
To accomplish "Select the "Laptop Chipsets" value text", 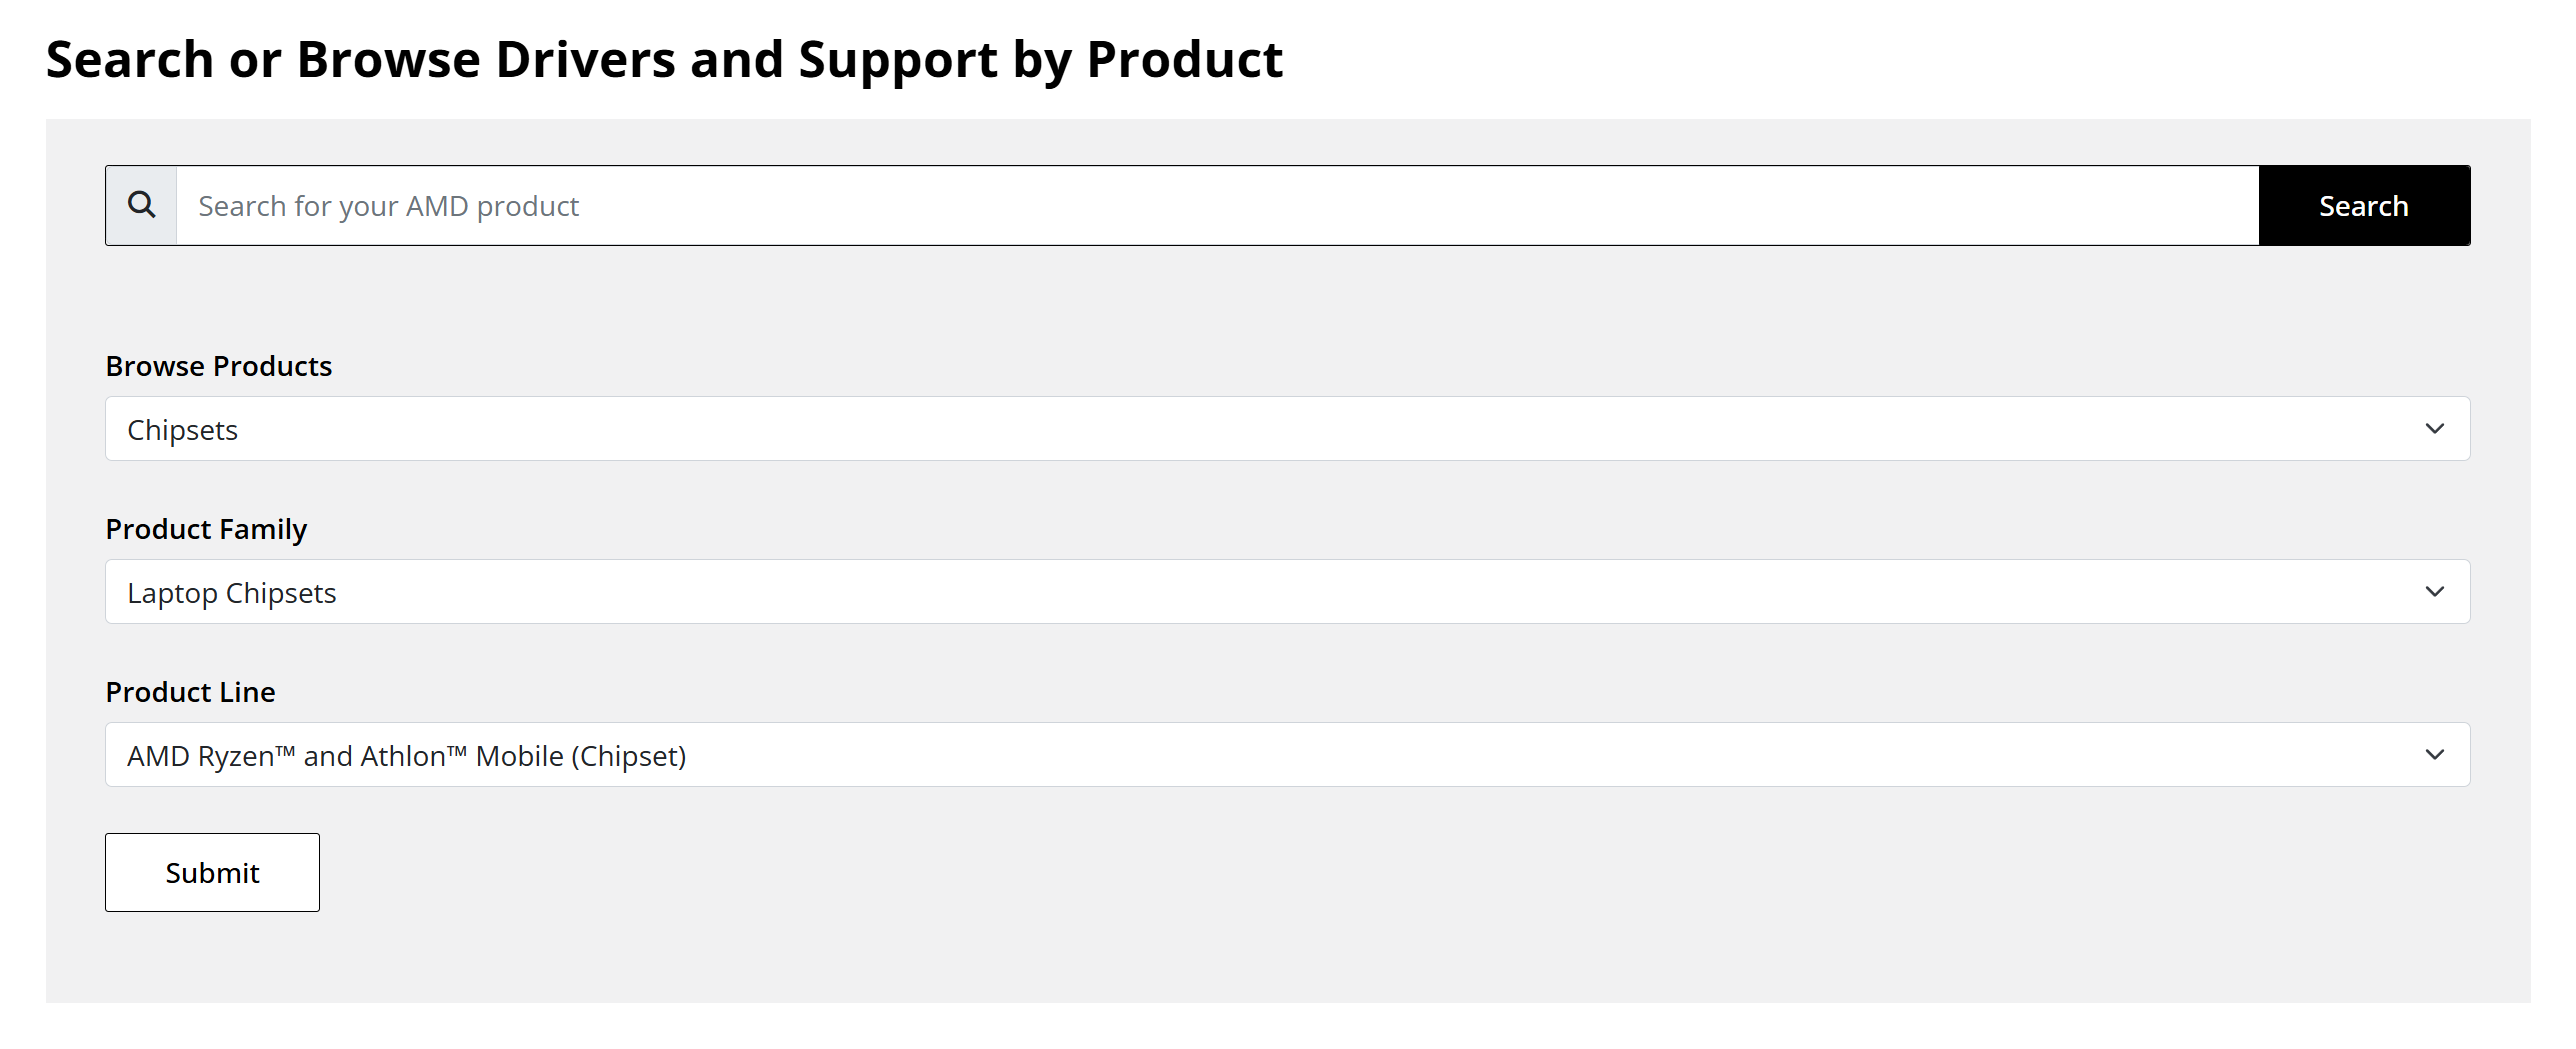I will (x=231, y=593).
